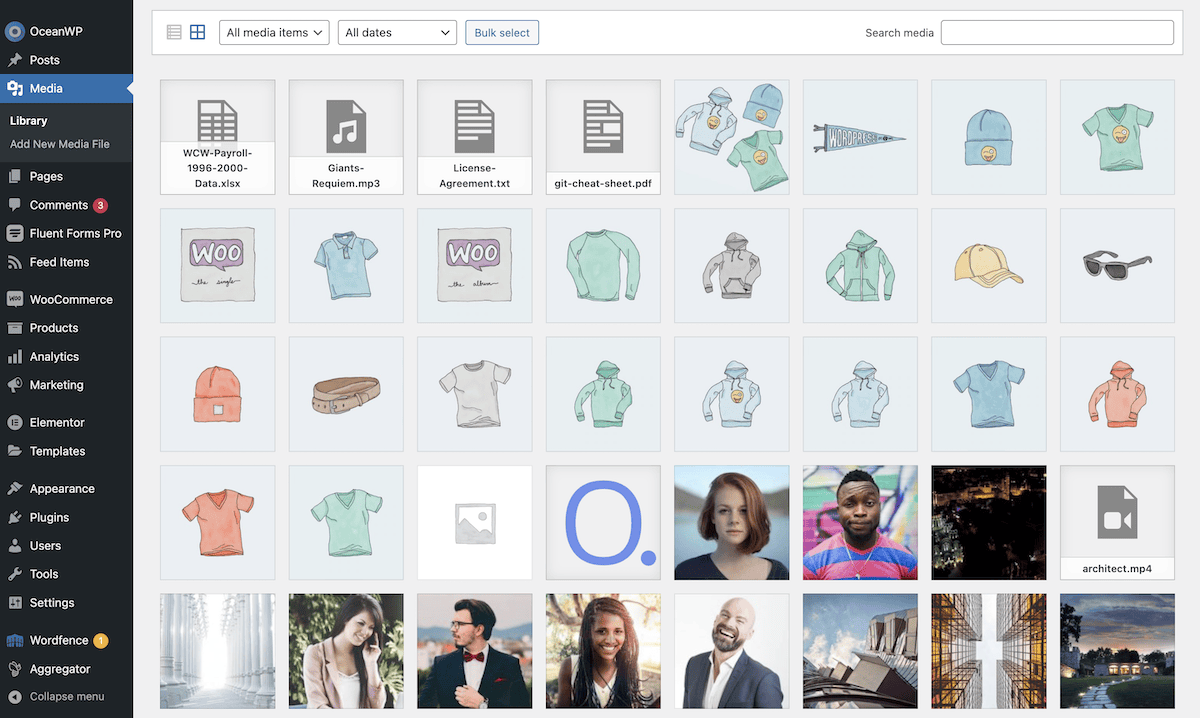Click the Elementor sidebar icon
1200x718 pixels.
pyautogui.click(x=14, y=422)
